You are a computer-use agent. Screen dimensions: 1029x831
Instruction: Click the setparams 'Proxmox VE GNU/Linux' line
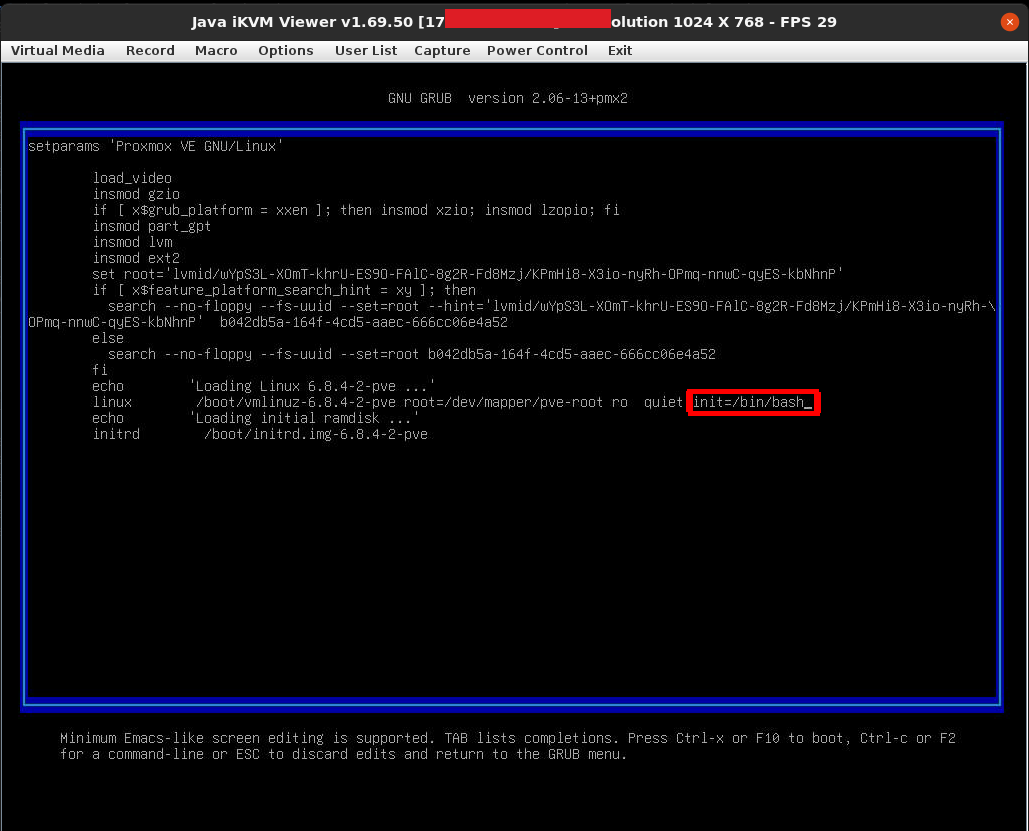(156, 146)
